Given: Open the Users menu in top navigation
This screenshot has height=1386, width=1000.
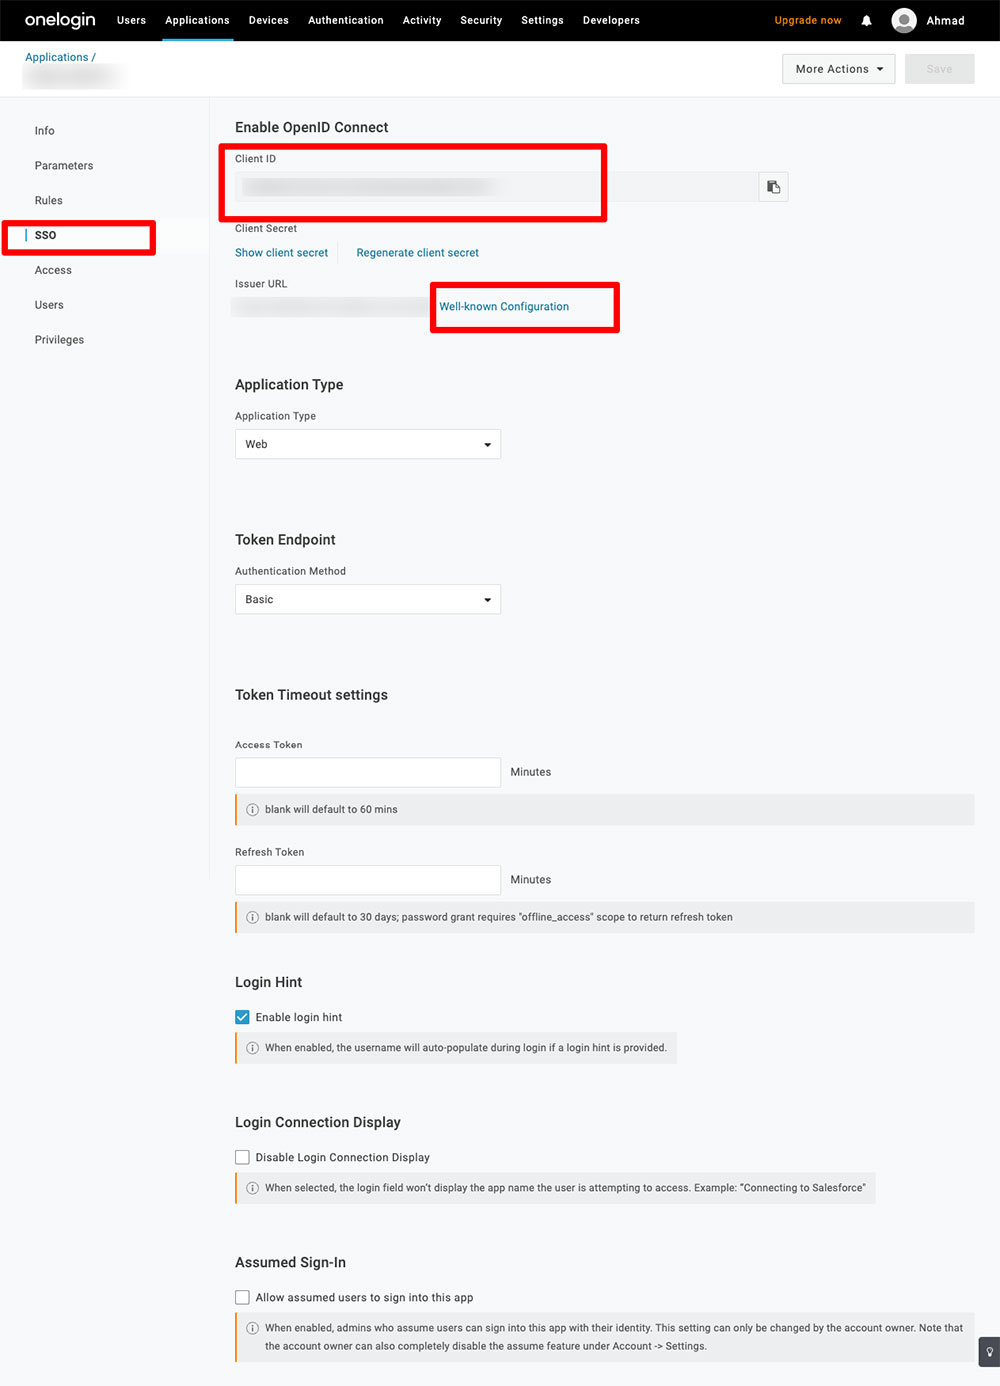Looking at the screenshot, I should (x=131, y=20).
